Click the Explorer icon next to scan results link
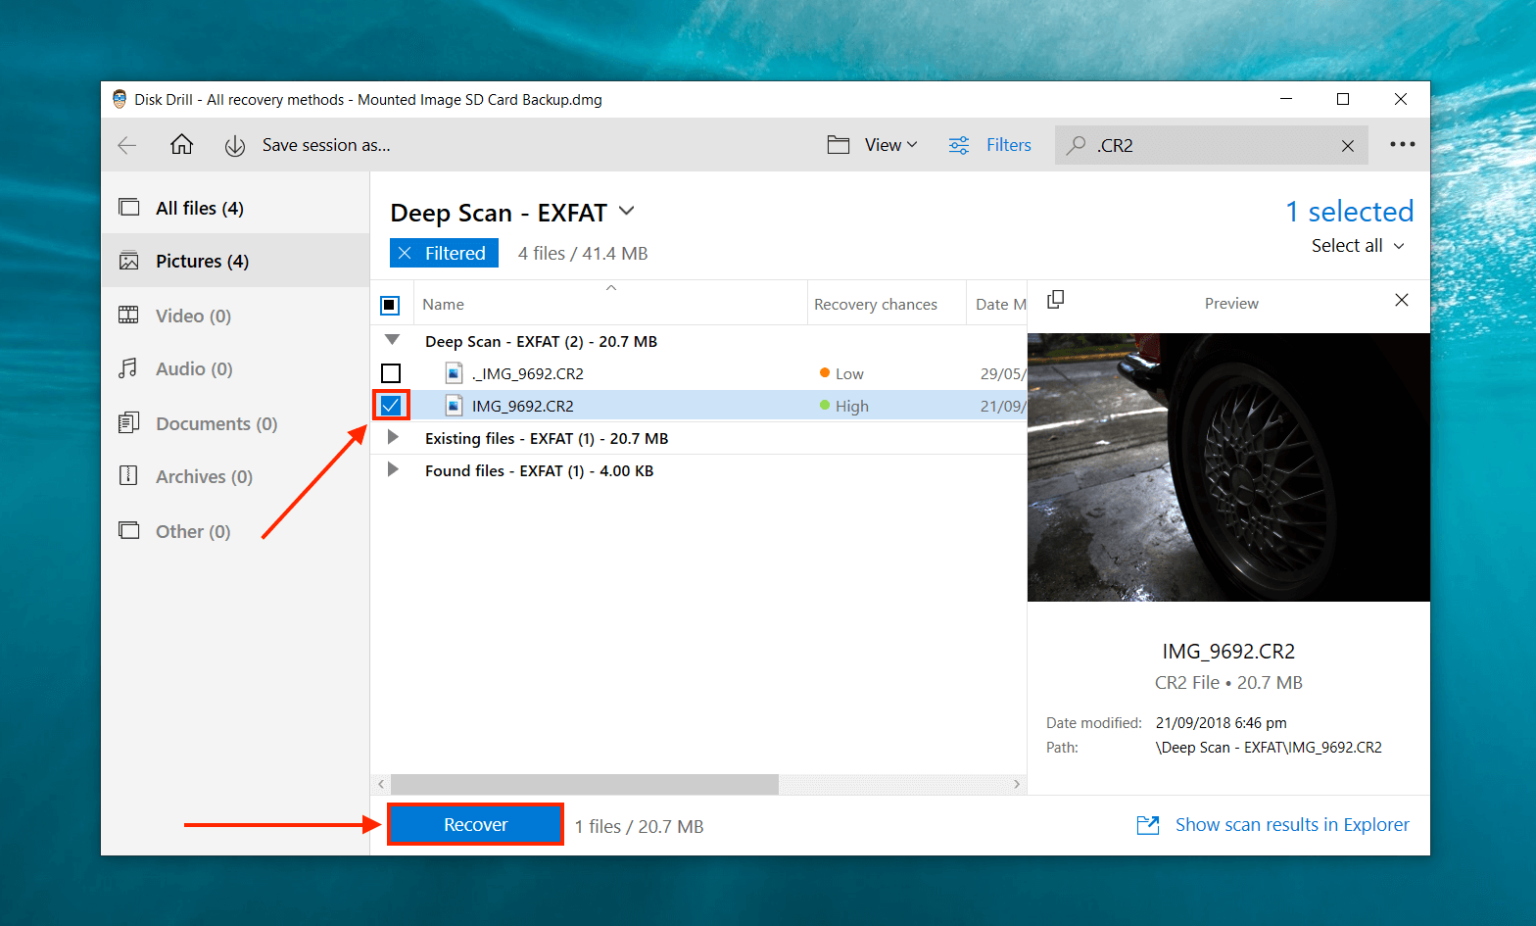Screen dimensions: 1536x926 tap(1147, 824)
